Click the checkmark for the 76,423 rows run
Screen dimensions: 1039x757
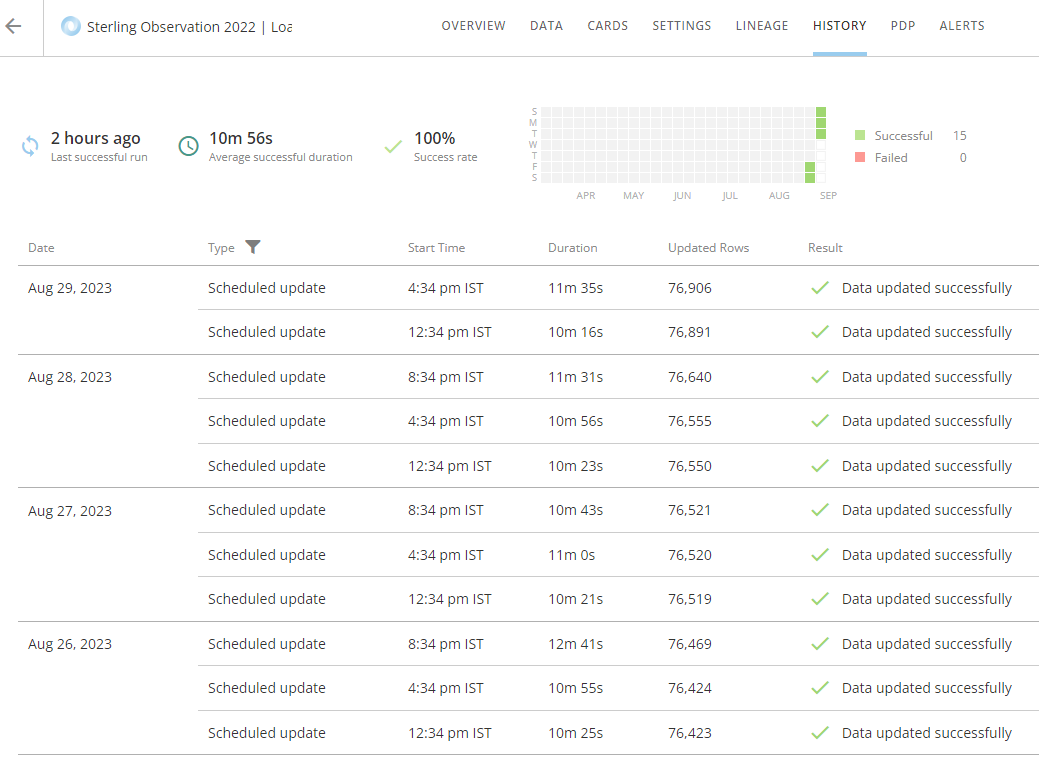[x=820, y=732]
